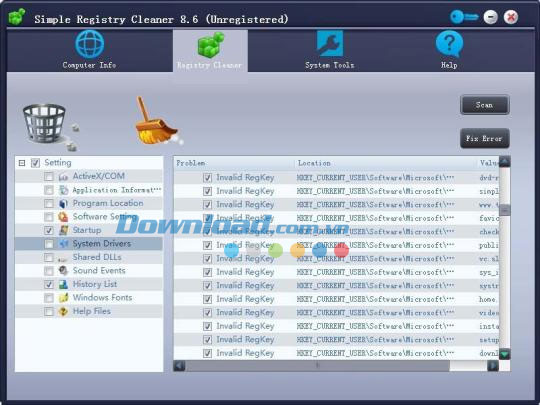Screen dimensions: 540x405
Task: Select the Invalid RegKey row with video value
Action: point(336,313)
